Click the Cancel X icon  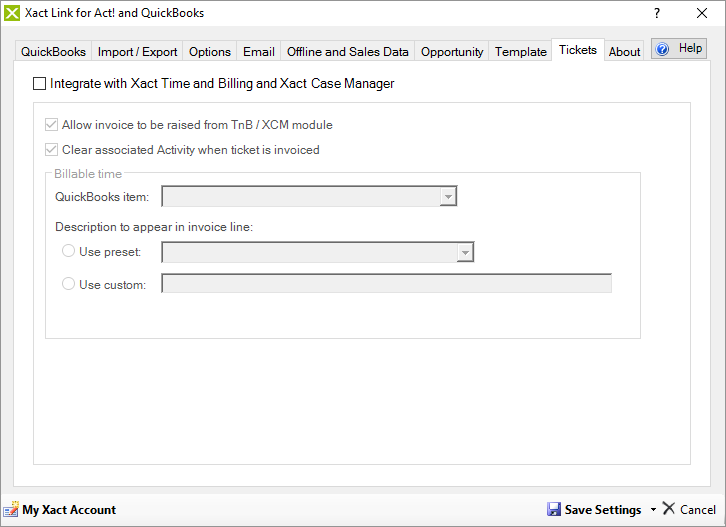[x=669, y=508]
